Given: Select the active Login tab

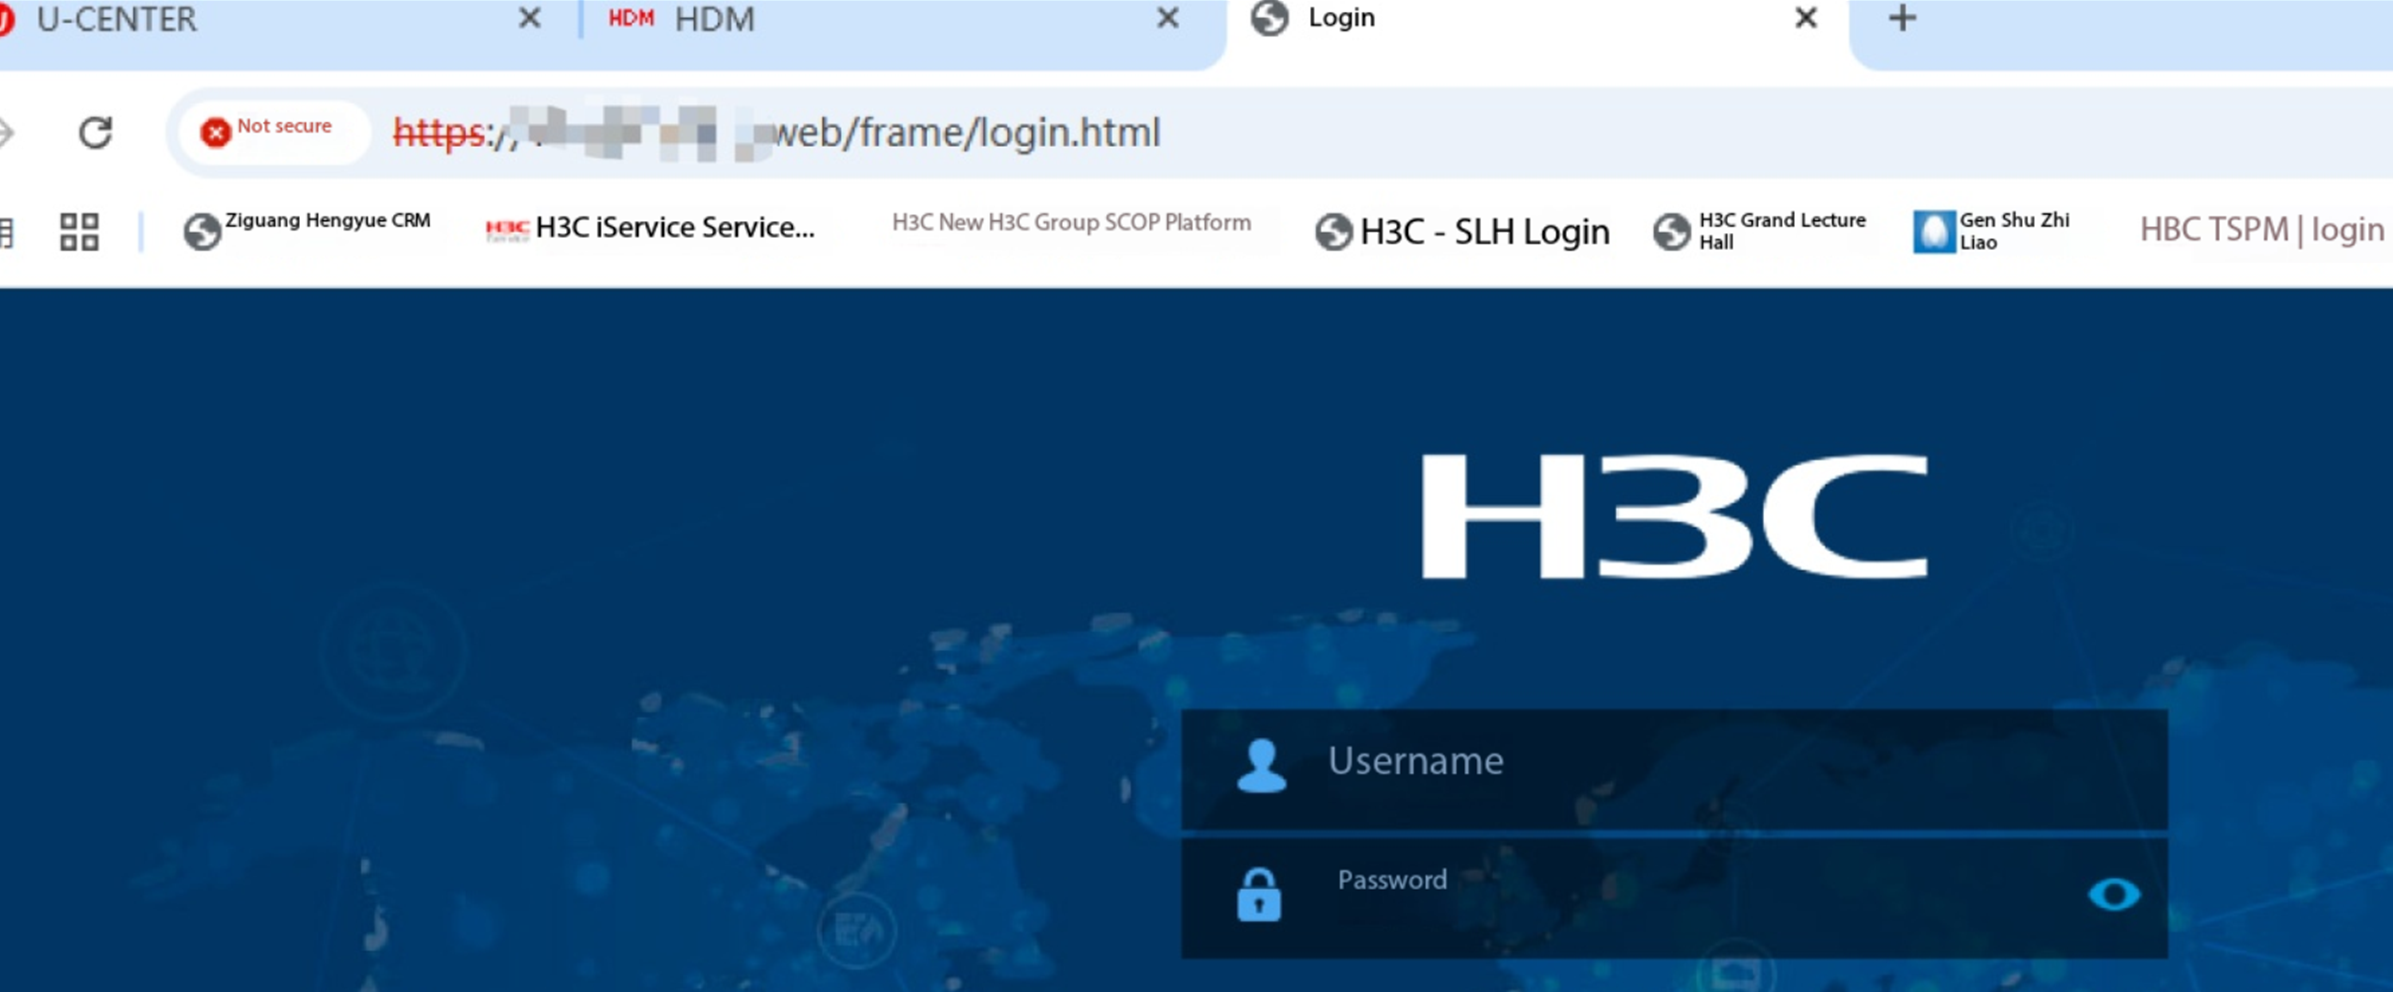Looking at the screenshot, I should click(1342, 18).
